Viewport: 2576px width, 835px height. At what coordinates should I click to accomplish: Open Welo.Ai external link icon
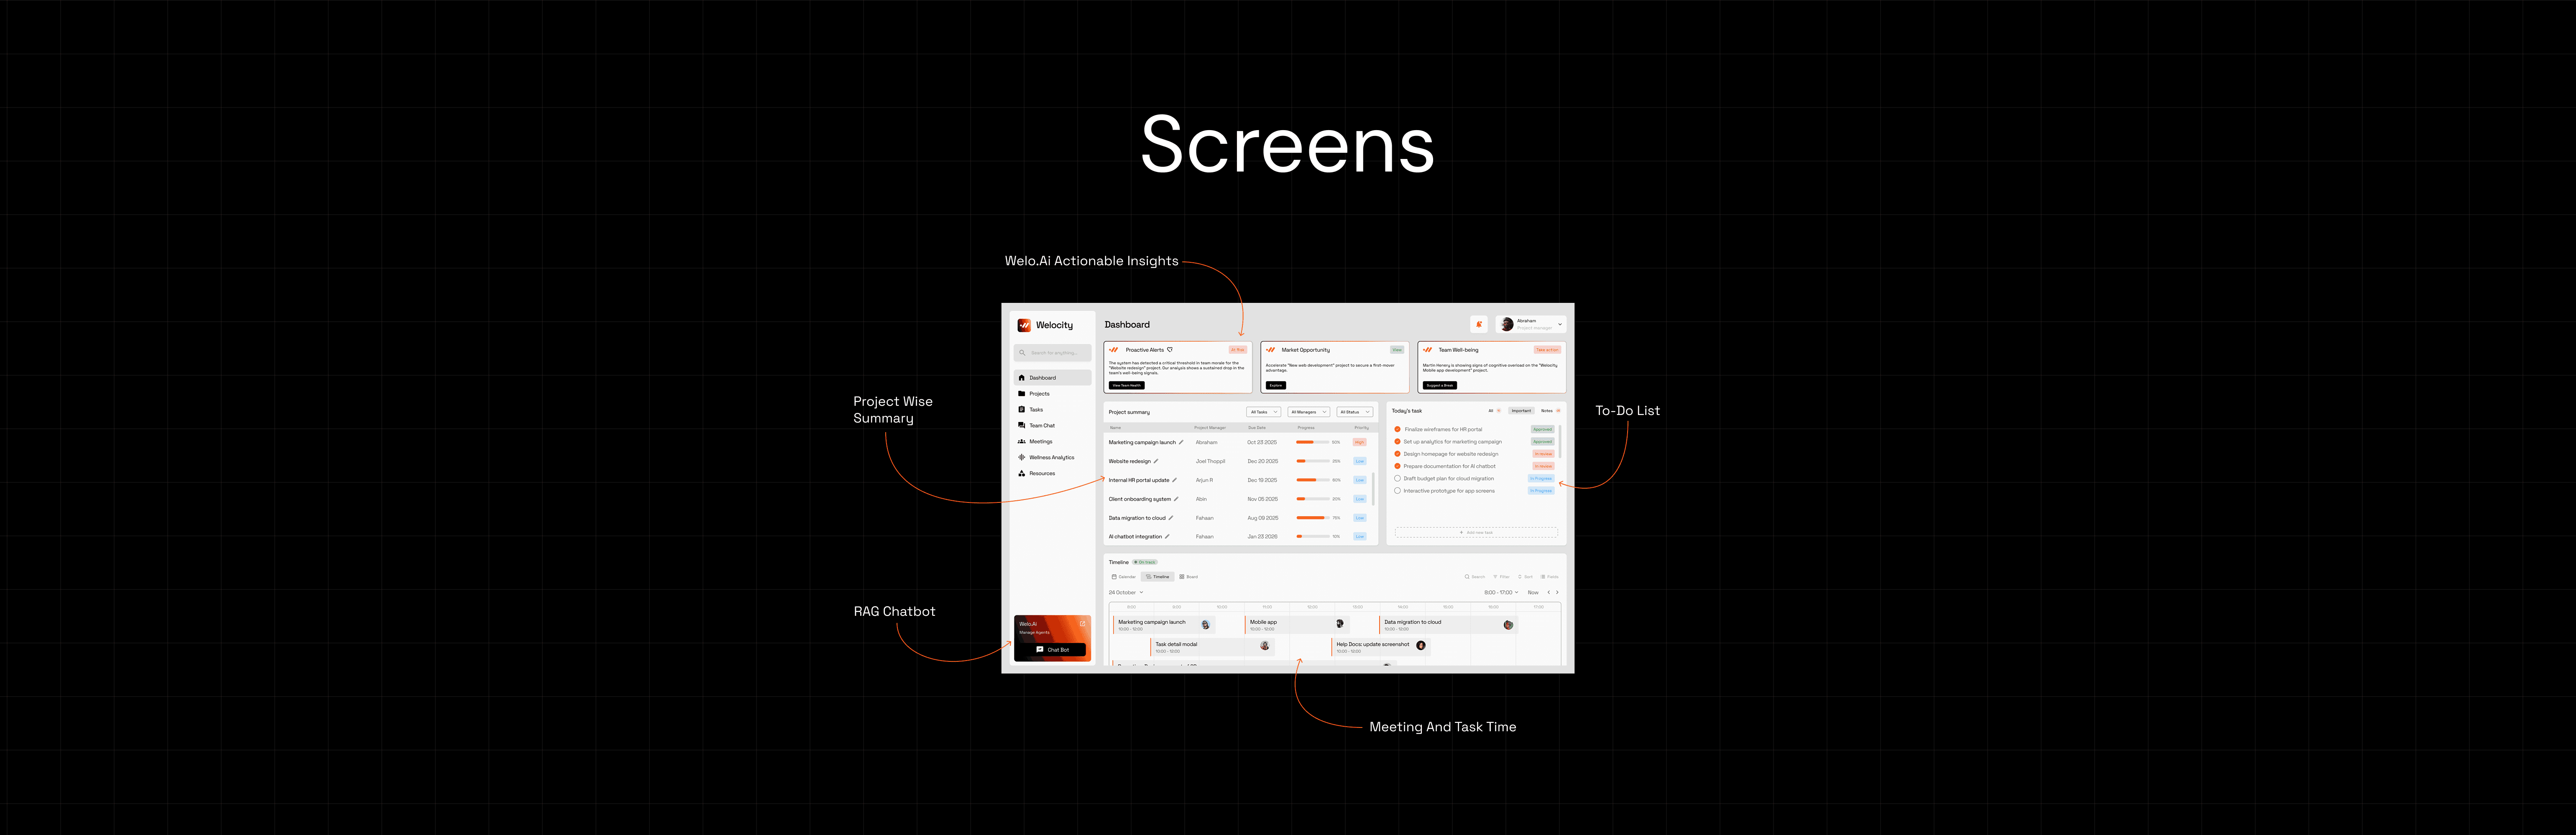[1083, 624]
